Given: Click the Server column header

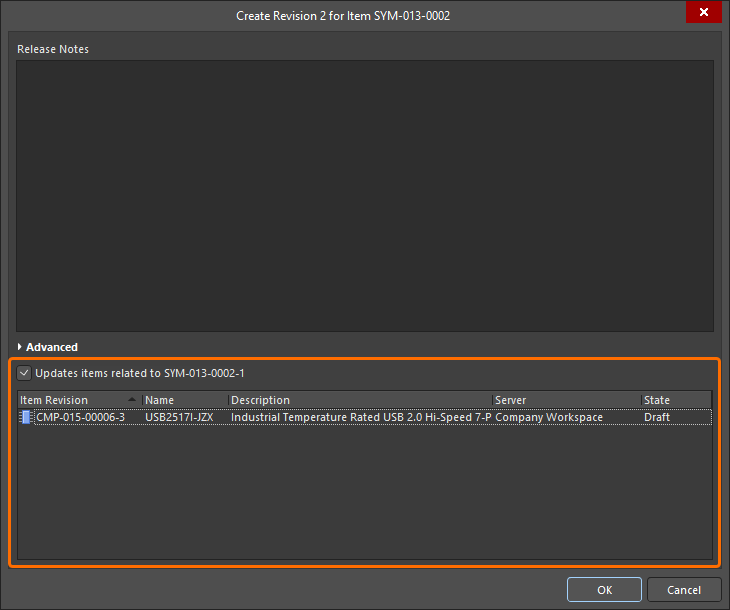Looking at the screenshot, I should coord(567,400).
